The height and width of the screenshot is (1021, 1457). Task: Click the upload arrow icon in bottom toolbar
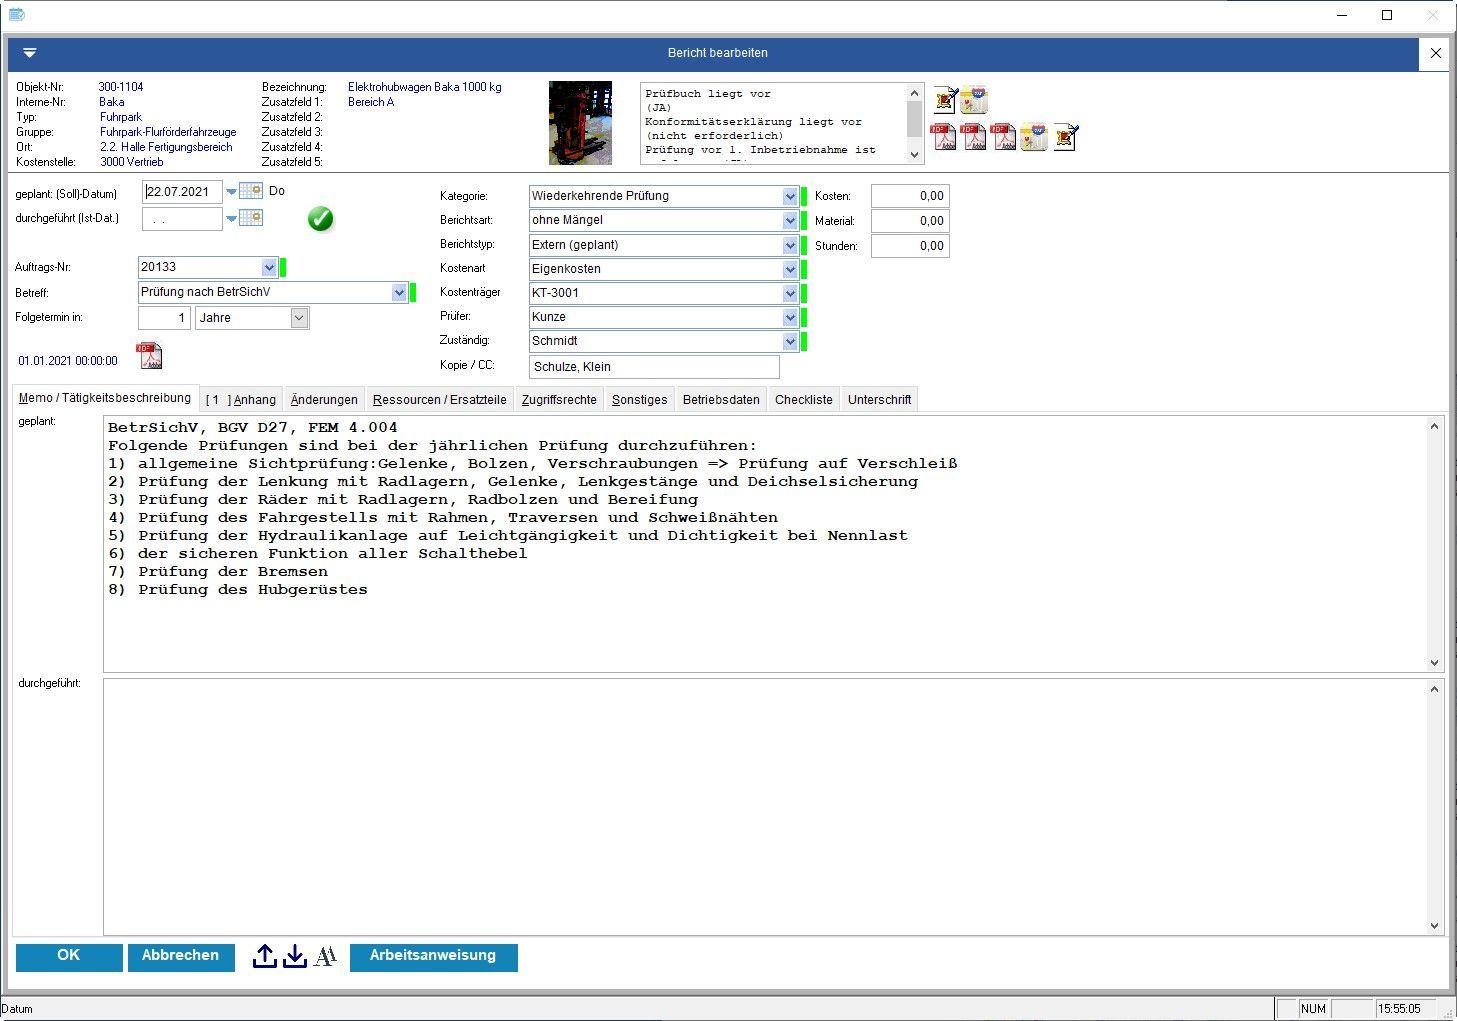tap(264, 956)
